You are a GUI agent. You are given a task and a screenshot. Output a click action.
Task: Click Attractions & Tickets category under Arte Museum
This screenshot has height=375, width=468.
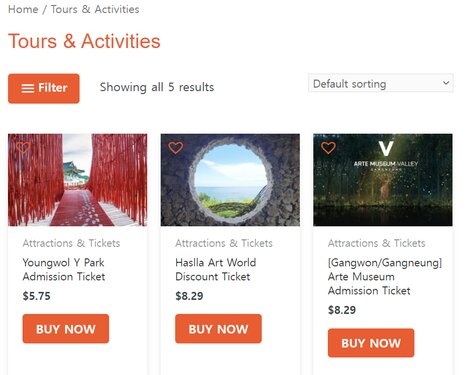point(377,243)
